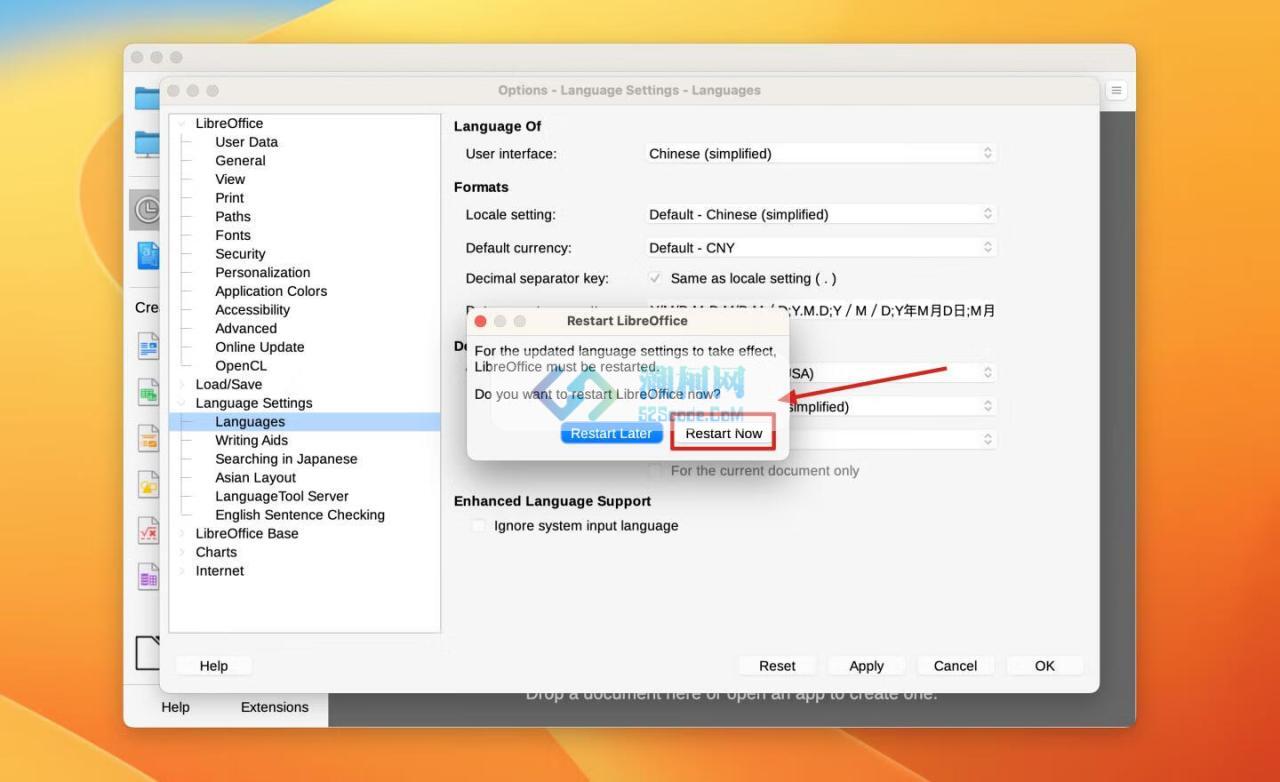Click the Remote Files icon in Start Center
The height and width of the screenshot is (782, 1280).
147,143
